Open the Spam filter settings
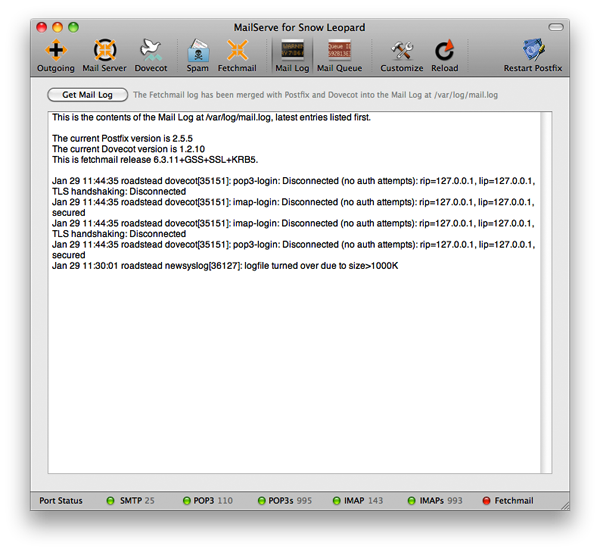This screenshot has height=552, width=600. tap(197, 55)
